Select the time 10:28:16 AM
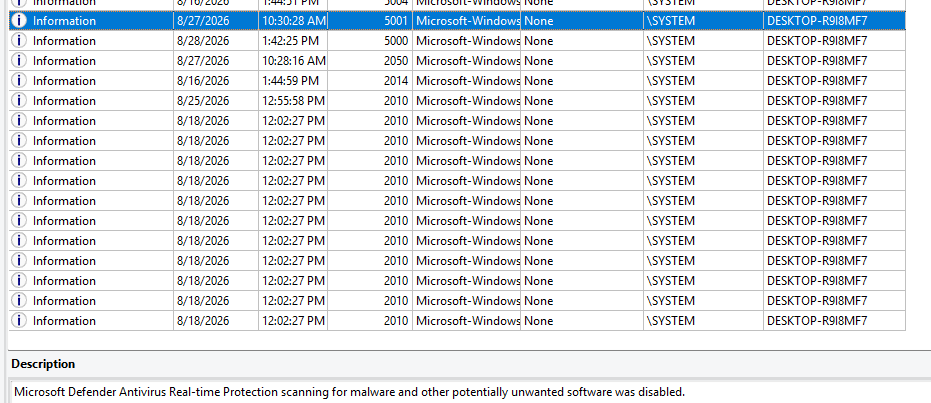Viewport: 931px width, 403px height. [293, 61]
